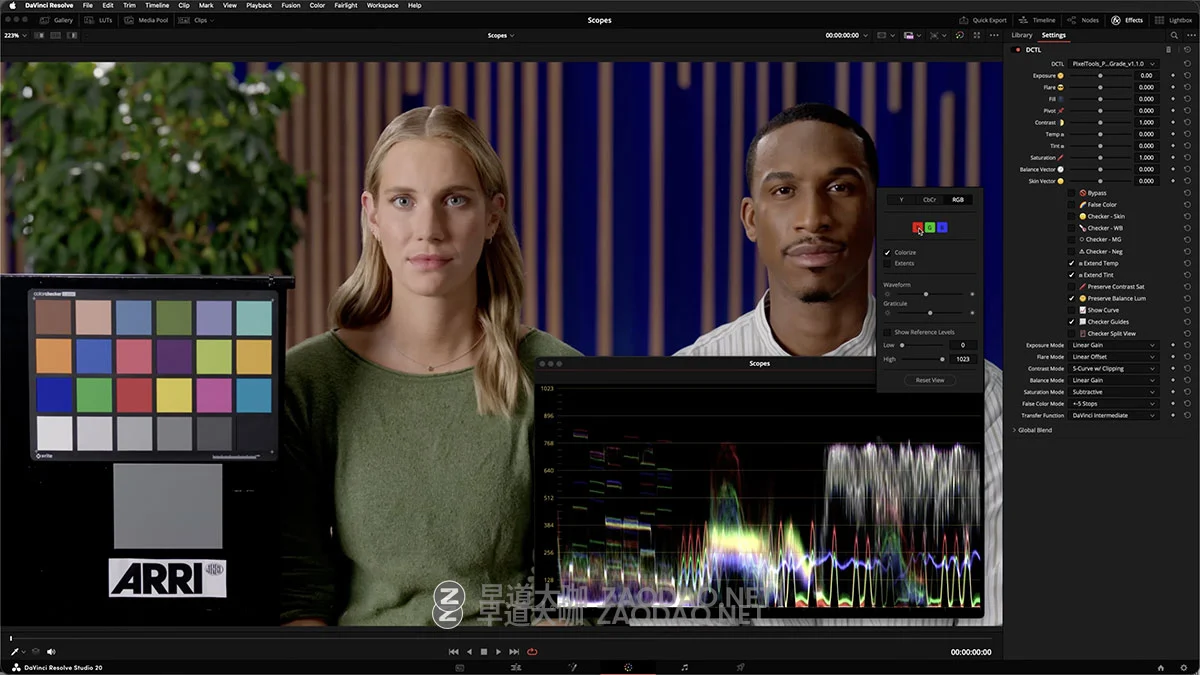1200x675 pixels.
Task: Switch to the Color page
Action: [628, 667]
